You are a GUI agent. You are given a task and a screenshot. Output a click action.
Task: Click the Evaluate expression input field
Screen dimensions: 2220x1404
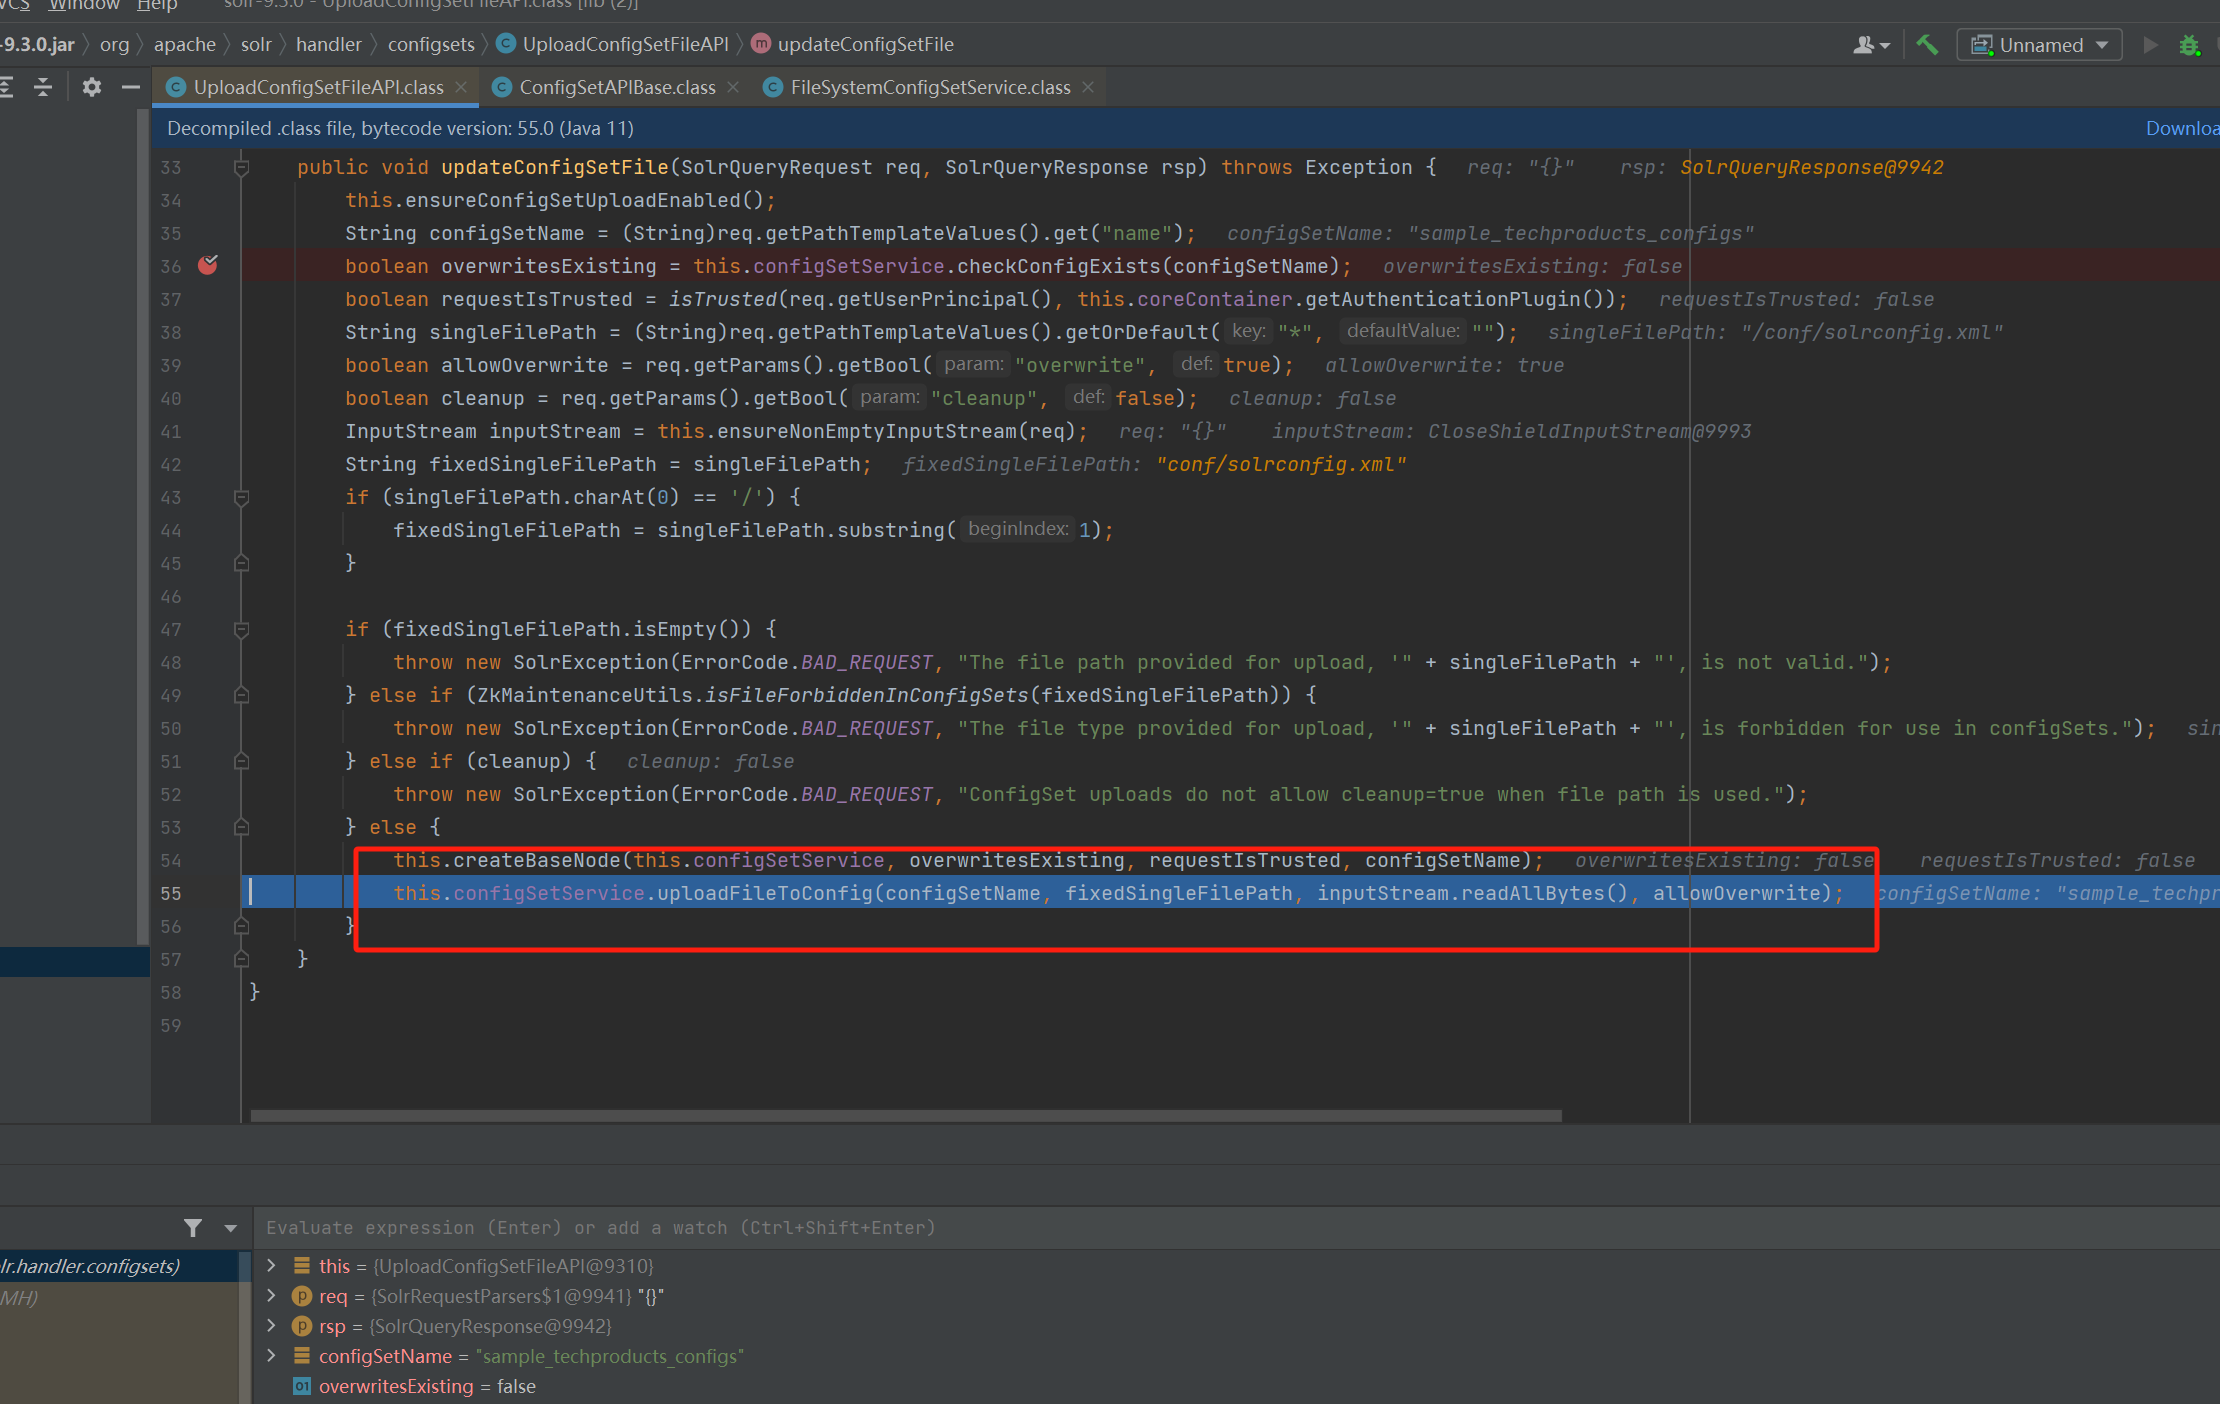[1236, 1228]
